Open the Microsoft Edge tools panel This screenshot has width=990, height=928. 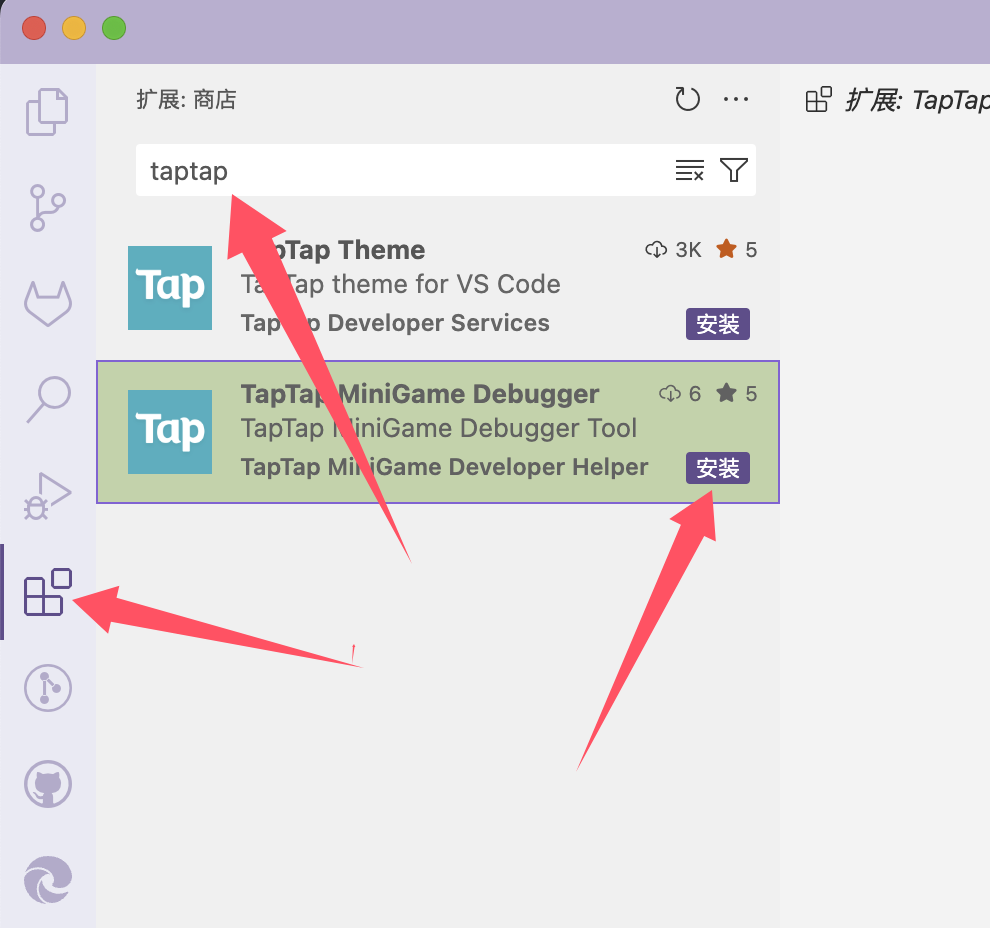tap(48, 880)
